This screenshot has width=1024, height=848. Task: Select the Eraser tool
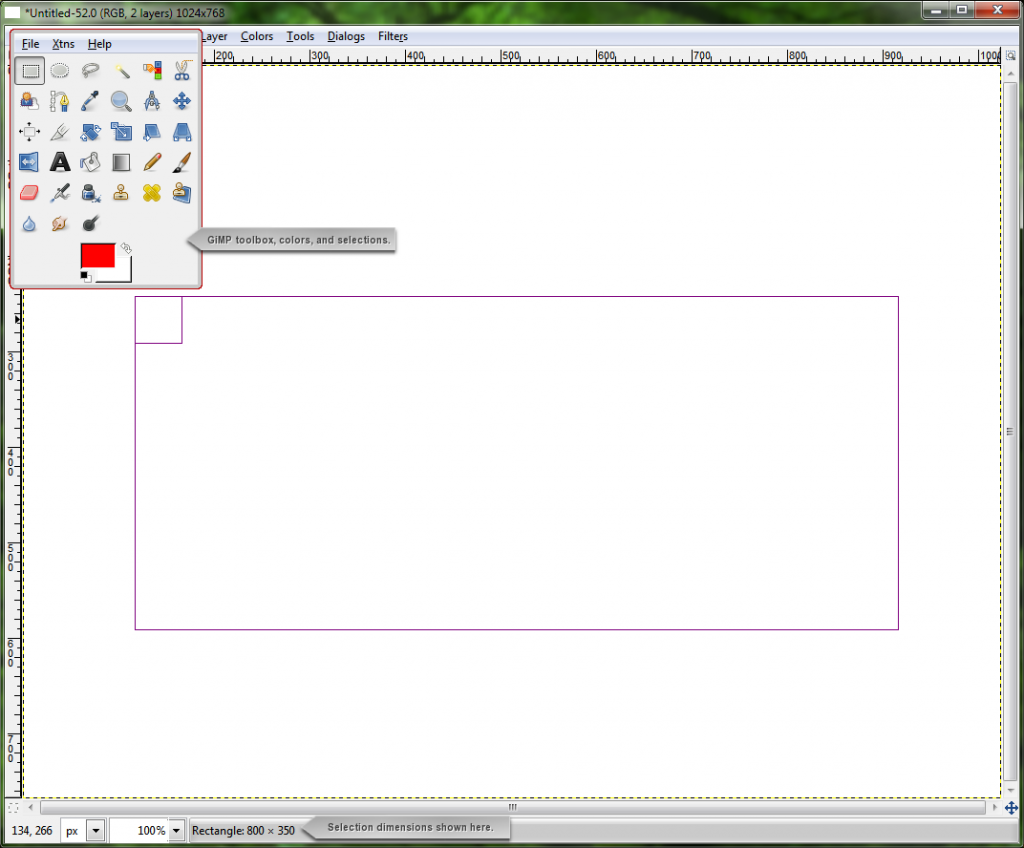(29, 192)
